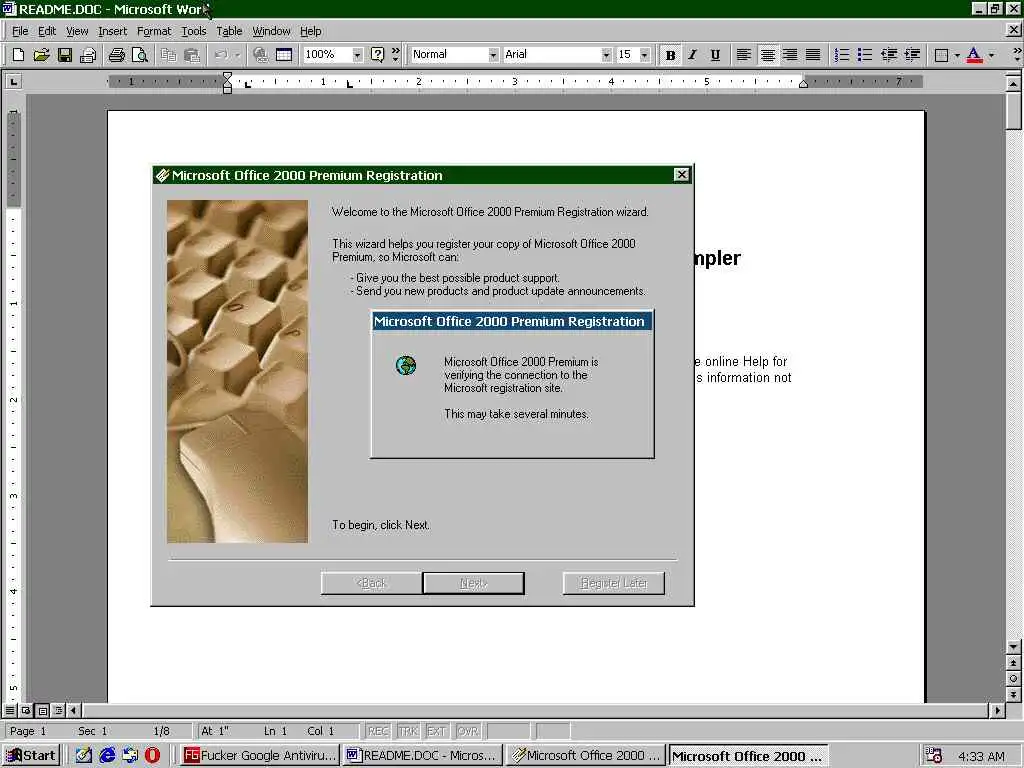Viewport: 1024px width, 768px height.
Task: Print the document with the printer icon
Action: pyautogui.click(x=117, y=55)
